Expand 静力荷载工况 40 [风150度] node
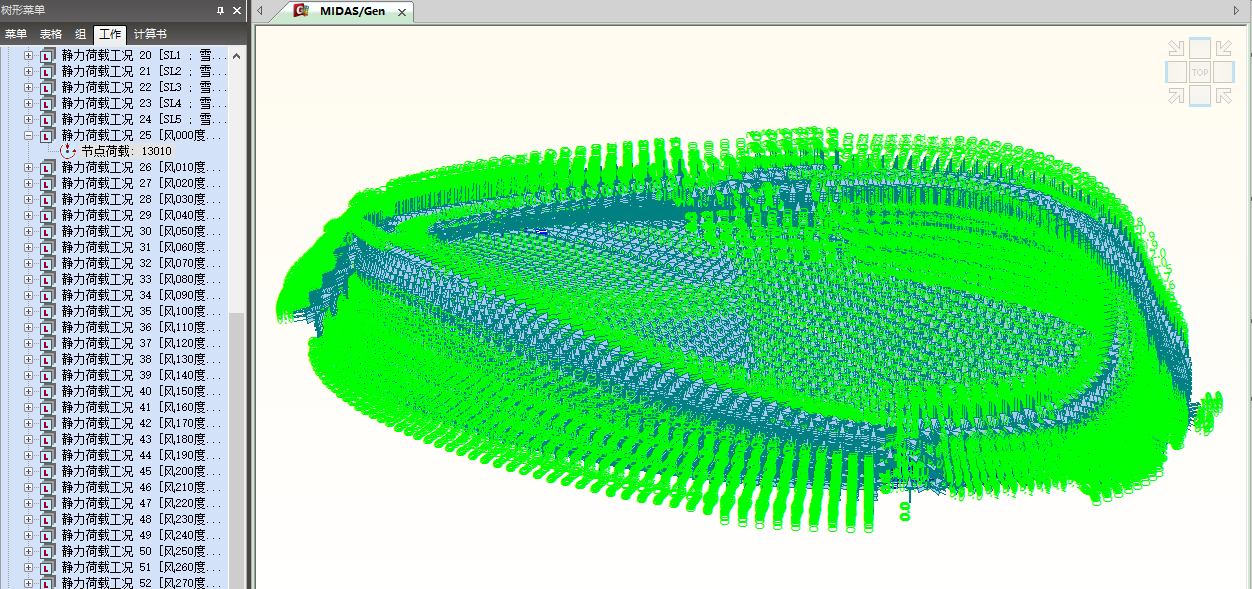The image size is (1252, 589). [x=29, y=391]
